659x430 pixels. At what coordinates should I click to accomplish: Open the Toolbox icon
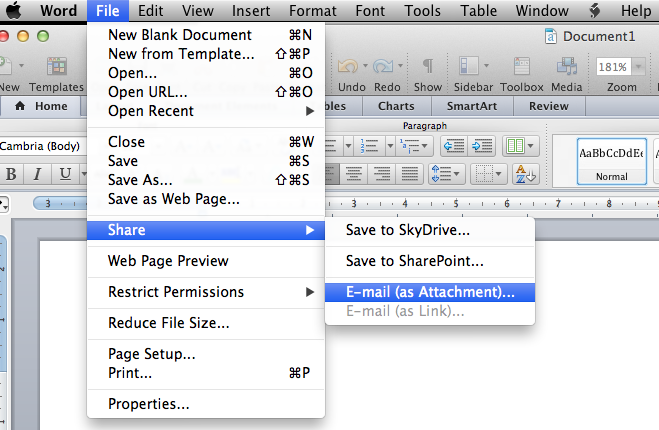coord(522,66)
